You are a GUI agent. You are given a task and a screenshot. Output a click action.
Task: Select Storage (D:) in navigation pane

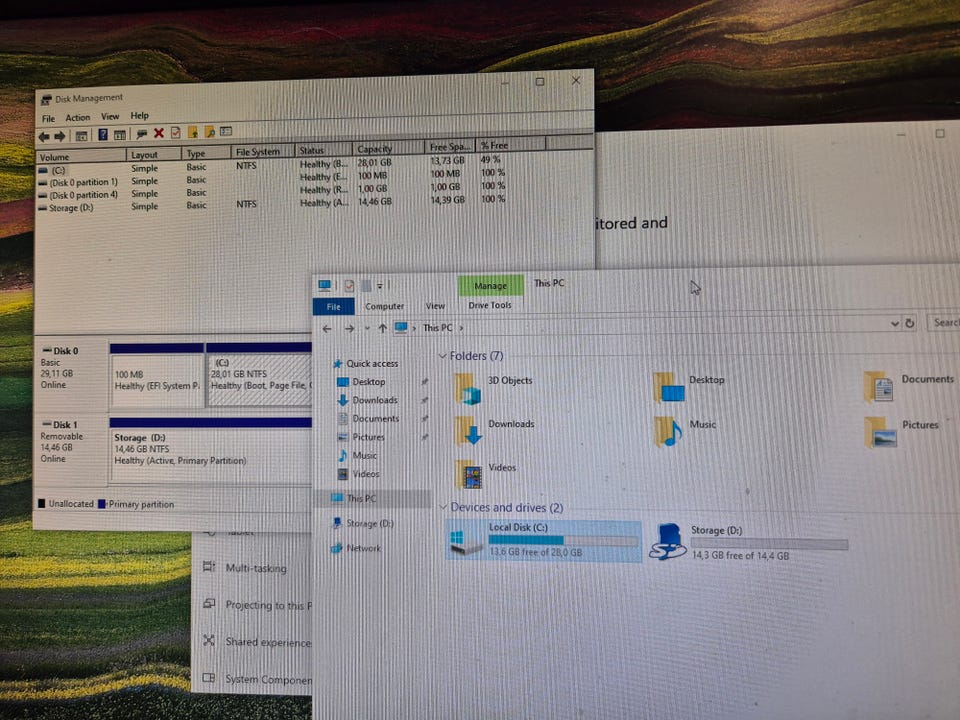click(x=362, y=523)
